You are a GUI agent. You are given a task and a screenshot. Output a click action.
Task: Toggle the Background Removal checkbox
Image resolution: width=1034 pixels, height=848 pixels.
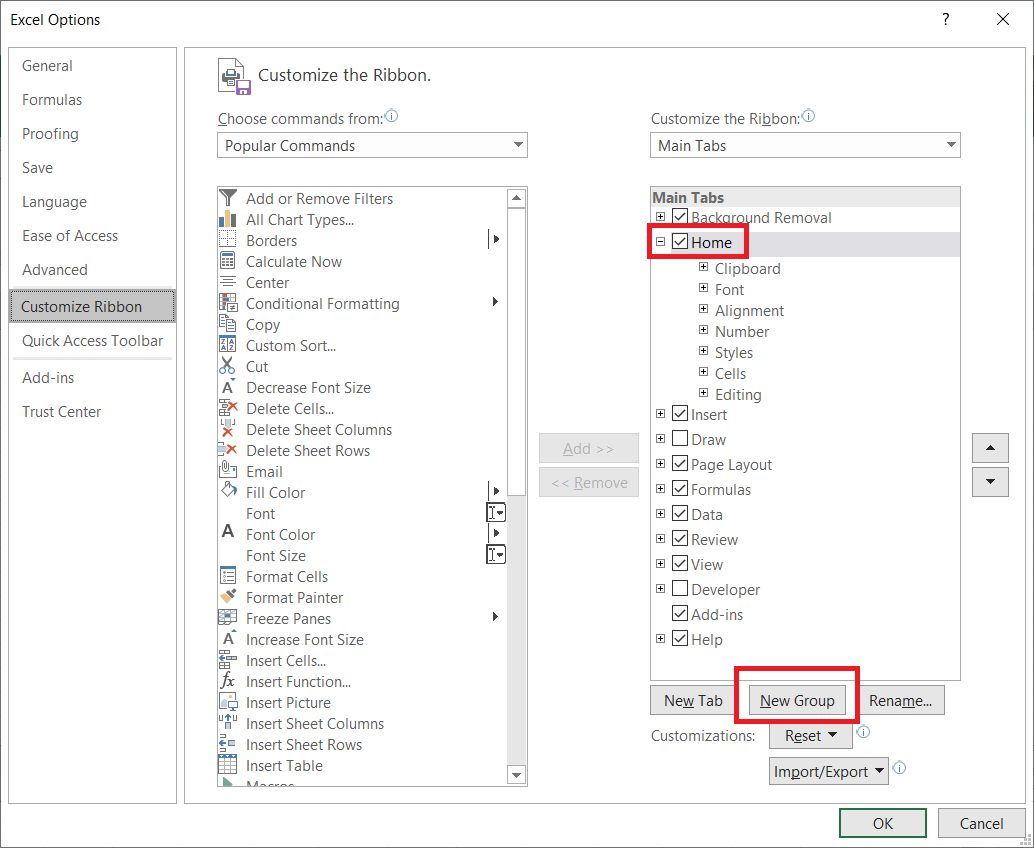tap(680, 216)
